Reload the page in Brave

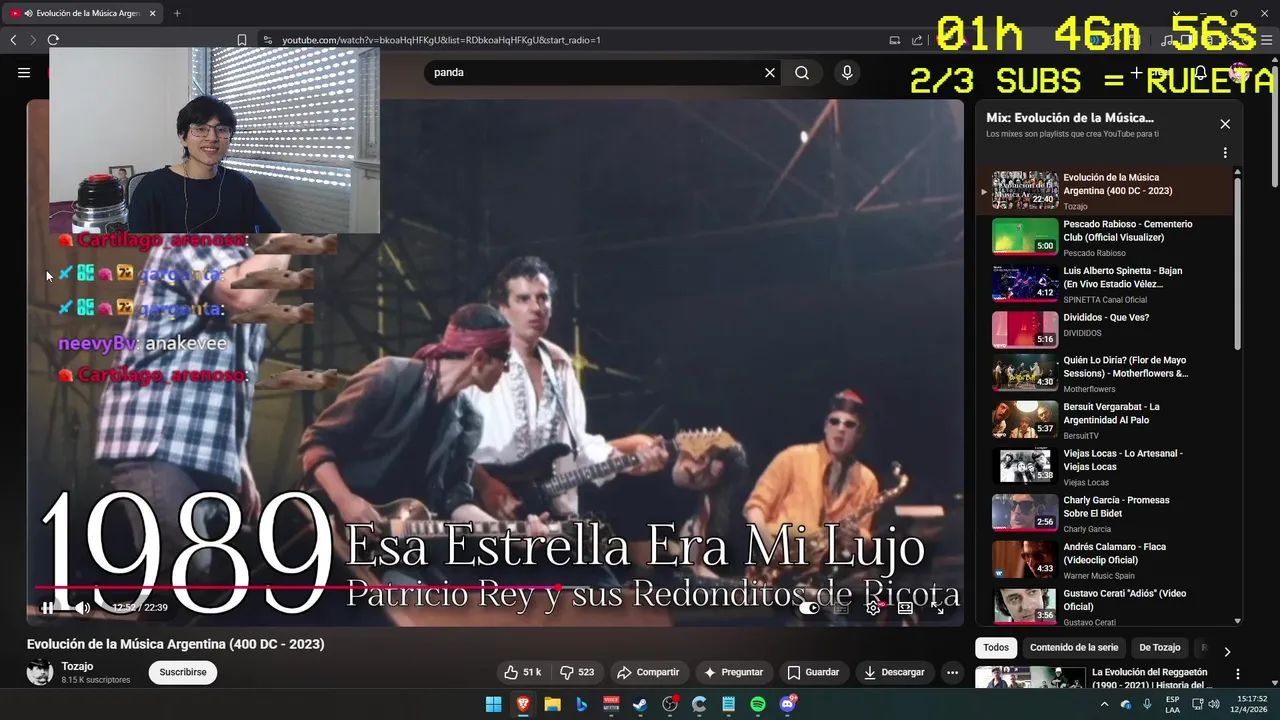point(53,40)
